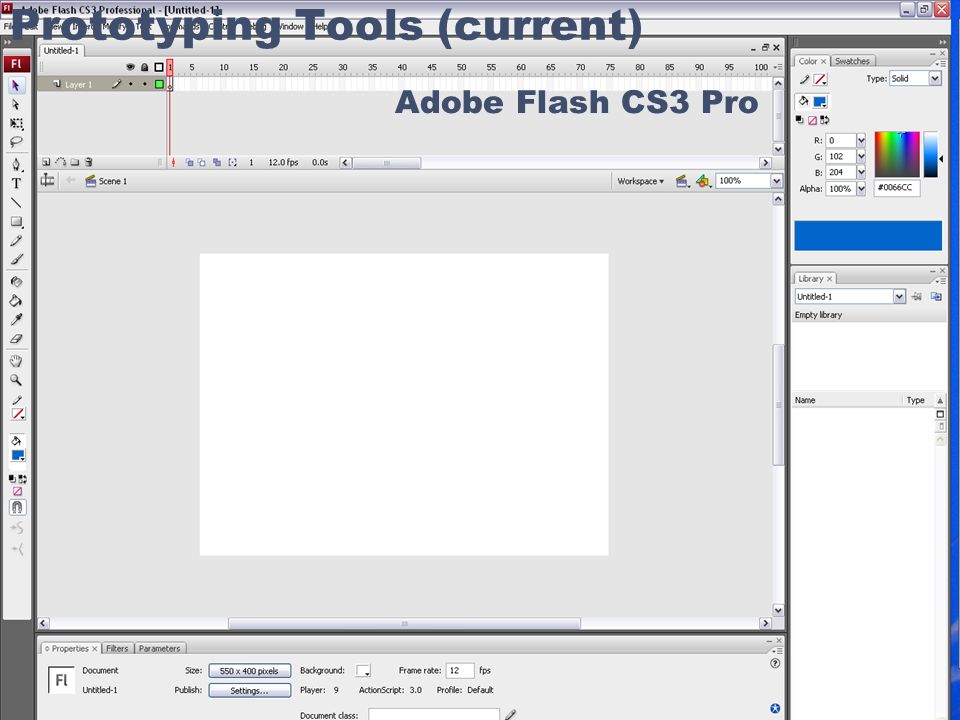
Task: Click the New Library Panel icon
Action: pos(936,296)
